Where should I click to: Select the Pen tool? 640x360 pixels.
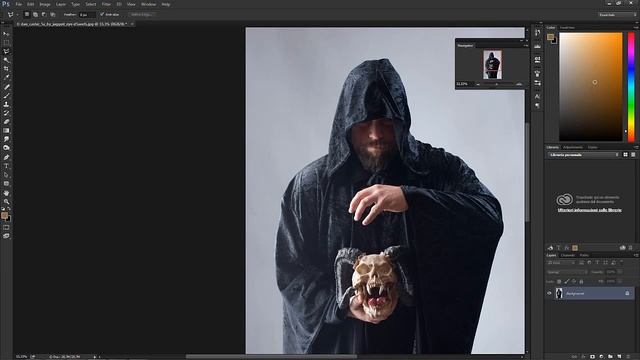[x=6, y=157]
